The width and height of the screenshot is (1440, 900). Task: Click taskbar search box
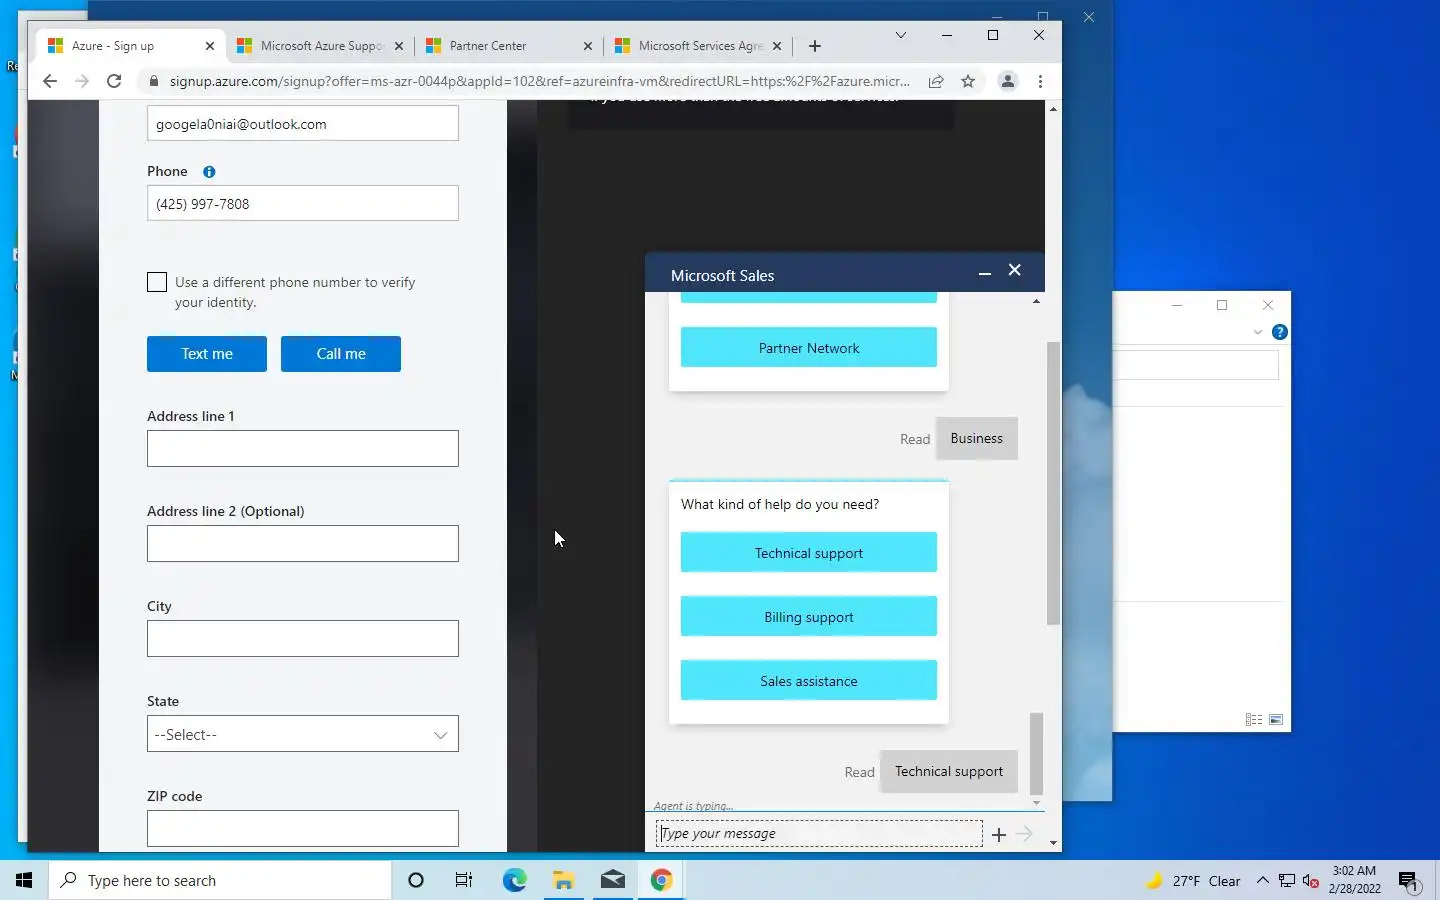[220, 880]
